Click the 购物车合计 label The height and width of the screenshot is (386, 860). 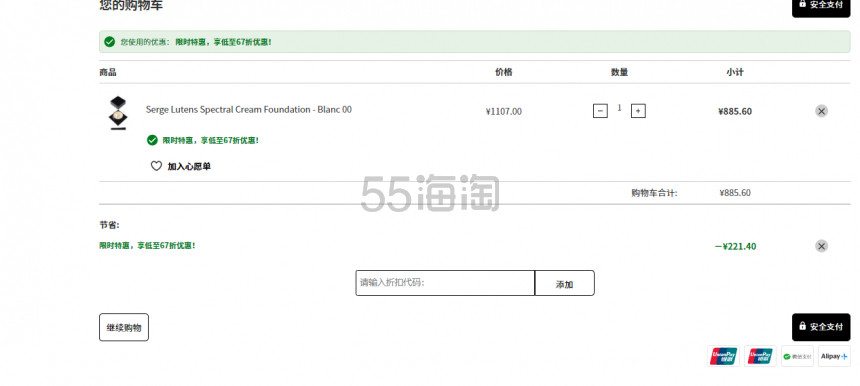click(x=654, y=193)
